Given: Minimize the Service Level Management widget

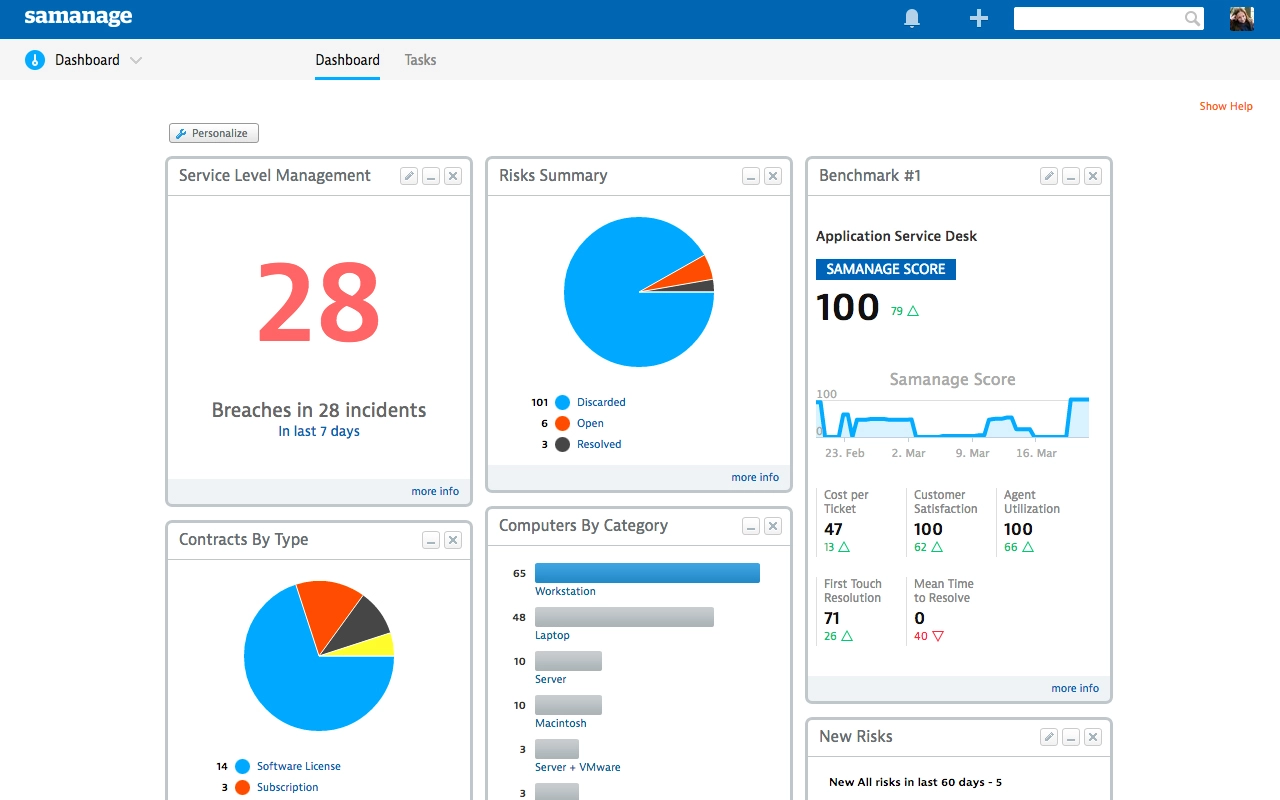Looking at the screenshot, I should click(x=431, y=176).
